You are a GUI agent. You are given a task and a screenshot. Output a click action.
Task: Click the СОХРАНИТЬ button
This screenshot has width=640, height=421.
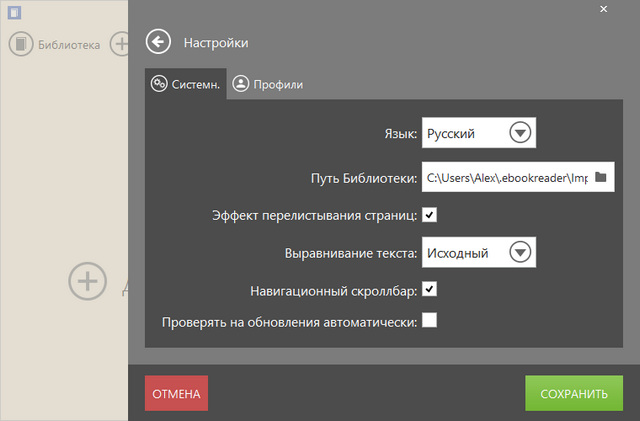pyautogui.click(x=574, y=393)
